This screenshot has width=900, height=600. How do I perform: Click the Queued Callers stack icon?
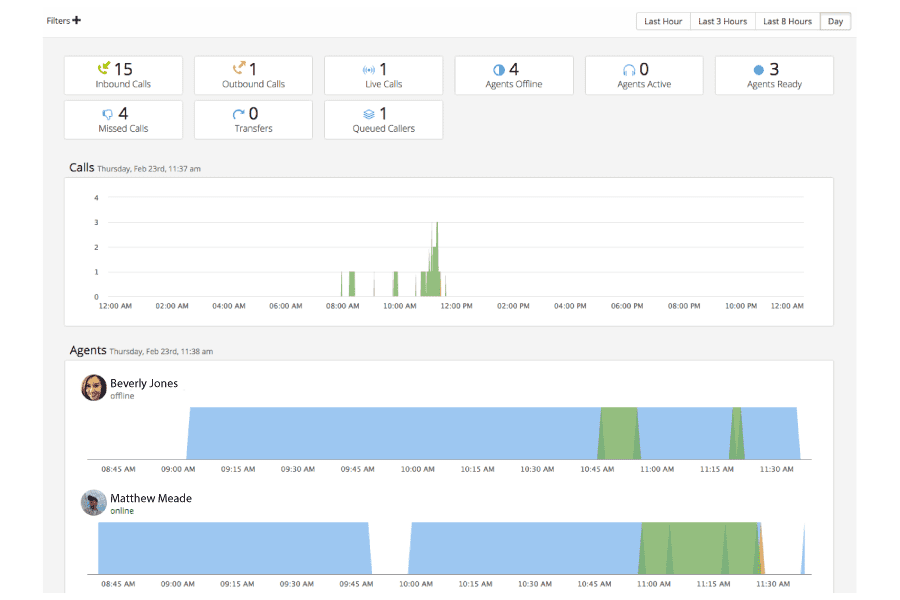tap(369, 114)
